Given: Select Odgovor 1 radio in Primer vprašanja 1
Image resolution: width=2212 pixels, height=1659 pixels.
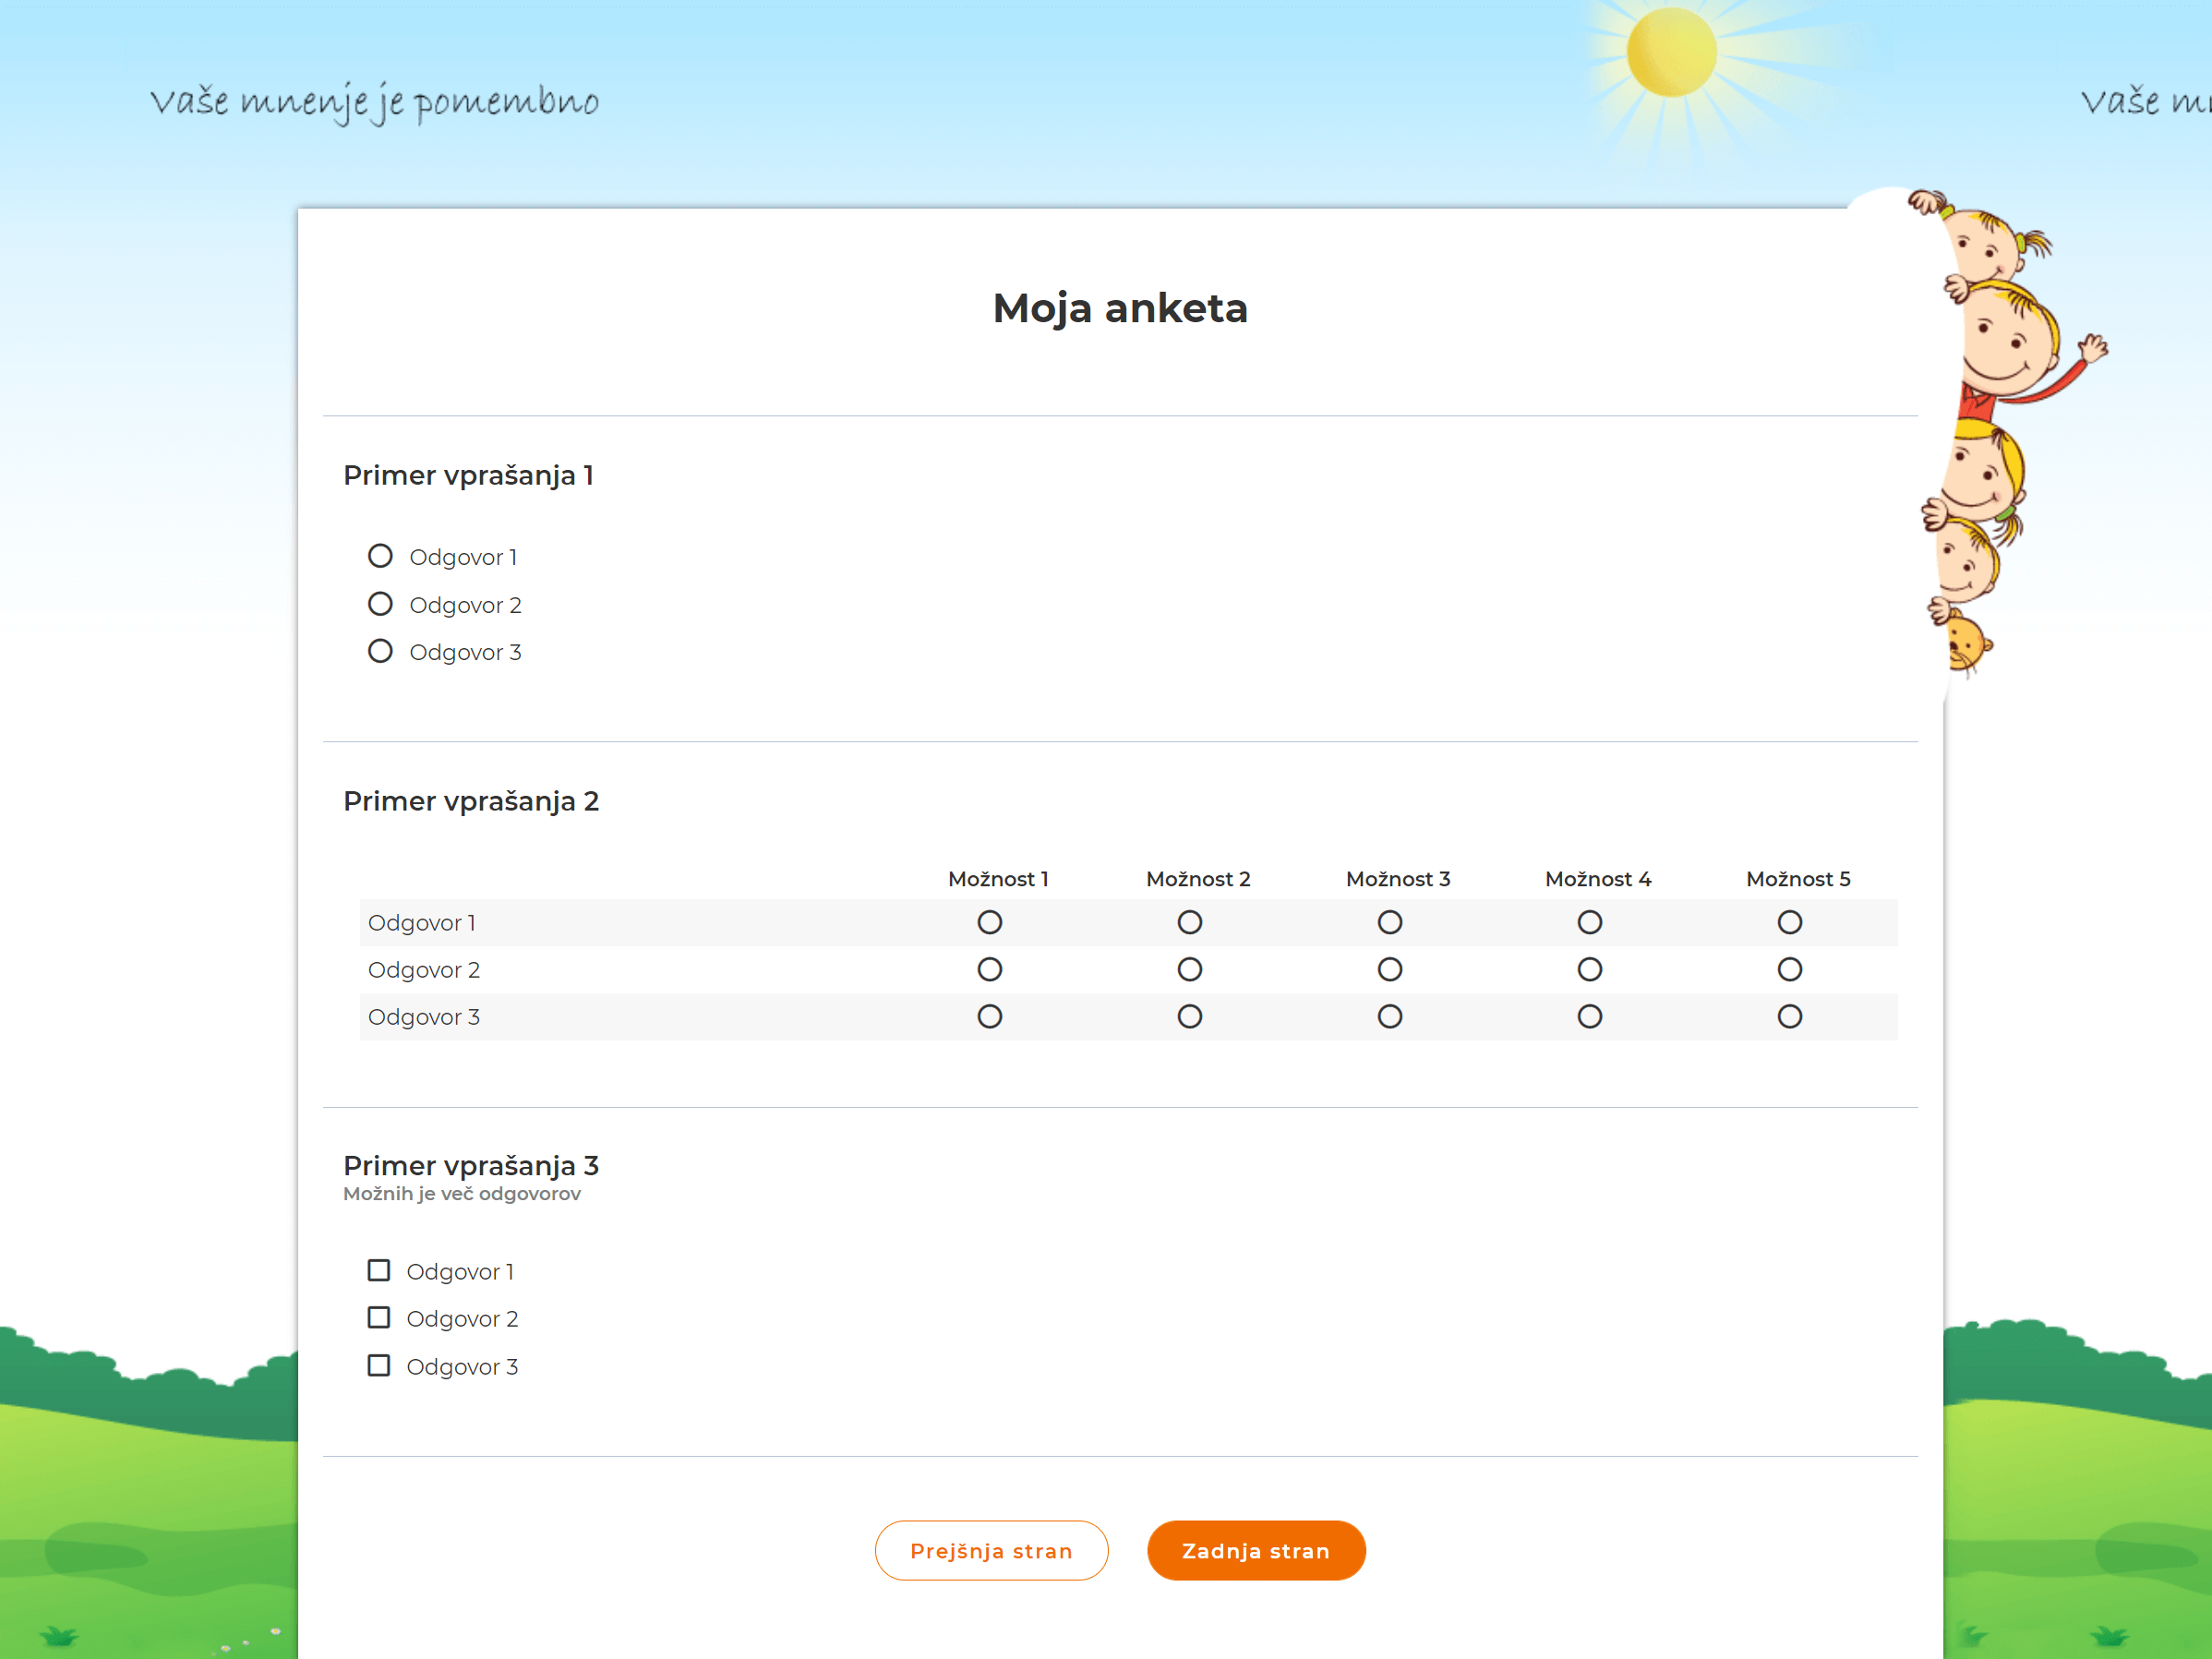Looking at the screenshot, I should (x=380, y=556).
